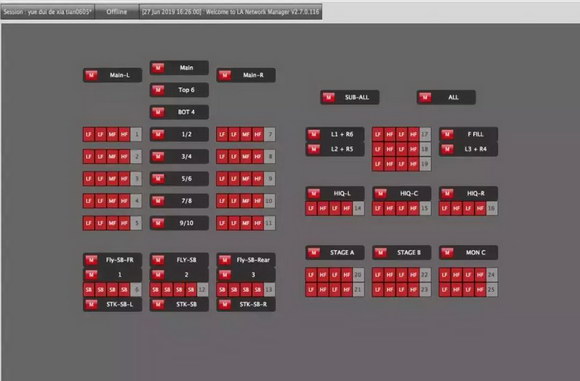Click the HF channel of amplifier 1

coord(124,134)
